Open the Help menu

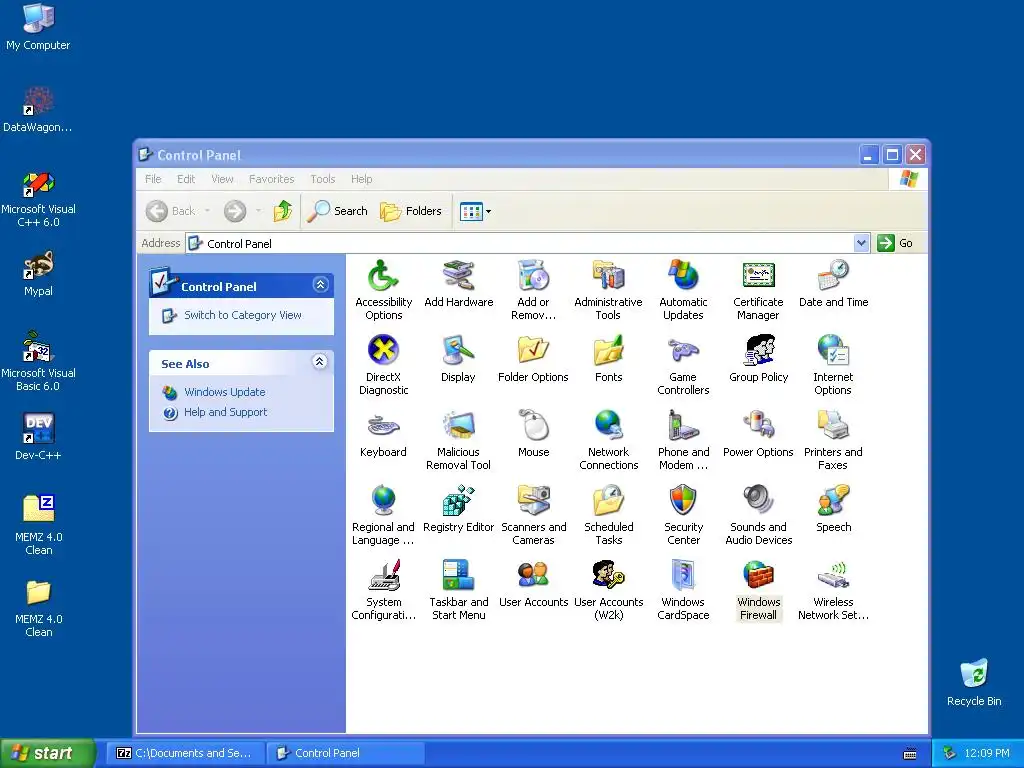coord(361,179)
